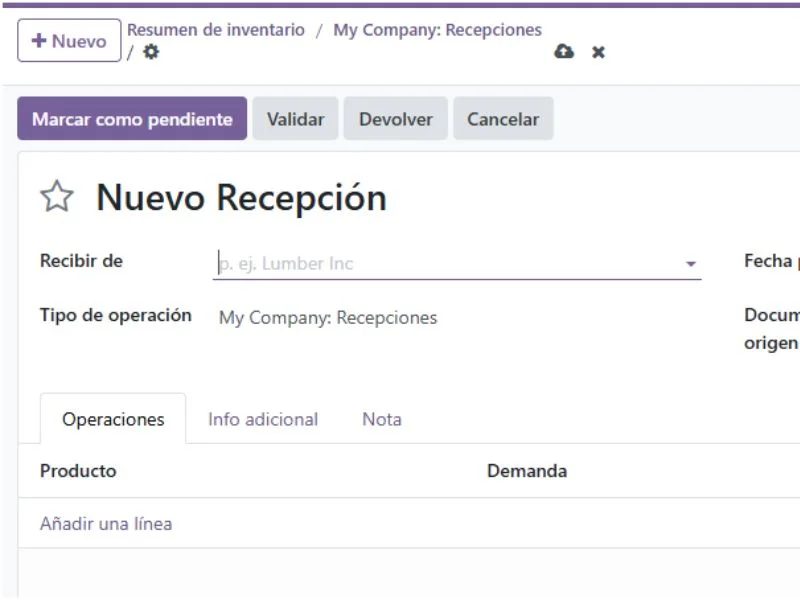The image size is (800, 600).
Task: Open the Nota tab
Action: (381, 419)
